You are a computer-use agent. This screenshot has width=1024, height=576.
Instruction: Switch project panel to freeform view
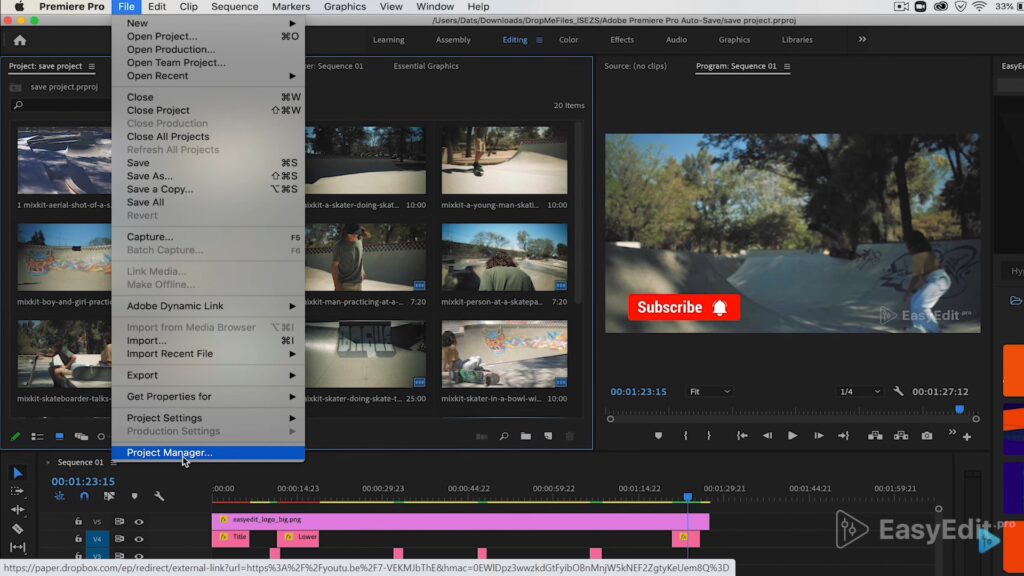[81, 436]
